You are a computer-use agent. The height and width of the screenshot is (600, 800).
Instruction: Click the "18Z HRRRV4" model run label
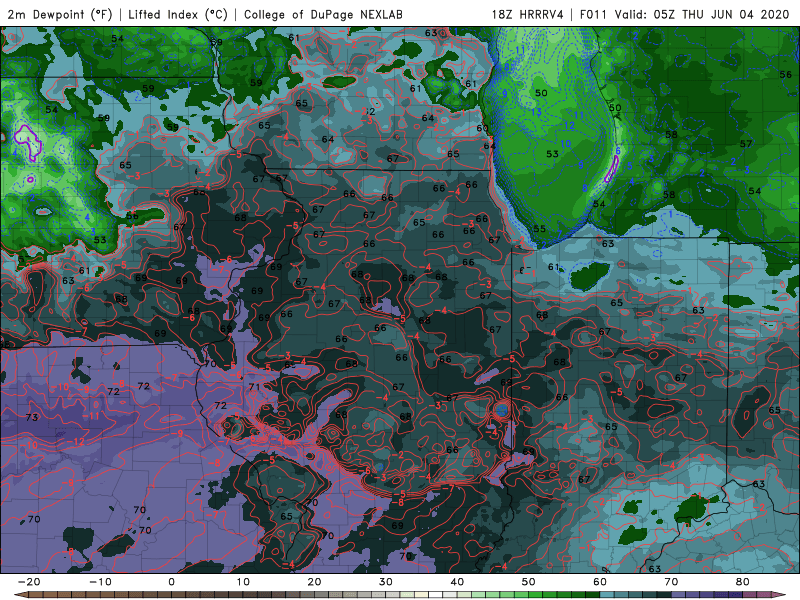(528, 15)
